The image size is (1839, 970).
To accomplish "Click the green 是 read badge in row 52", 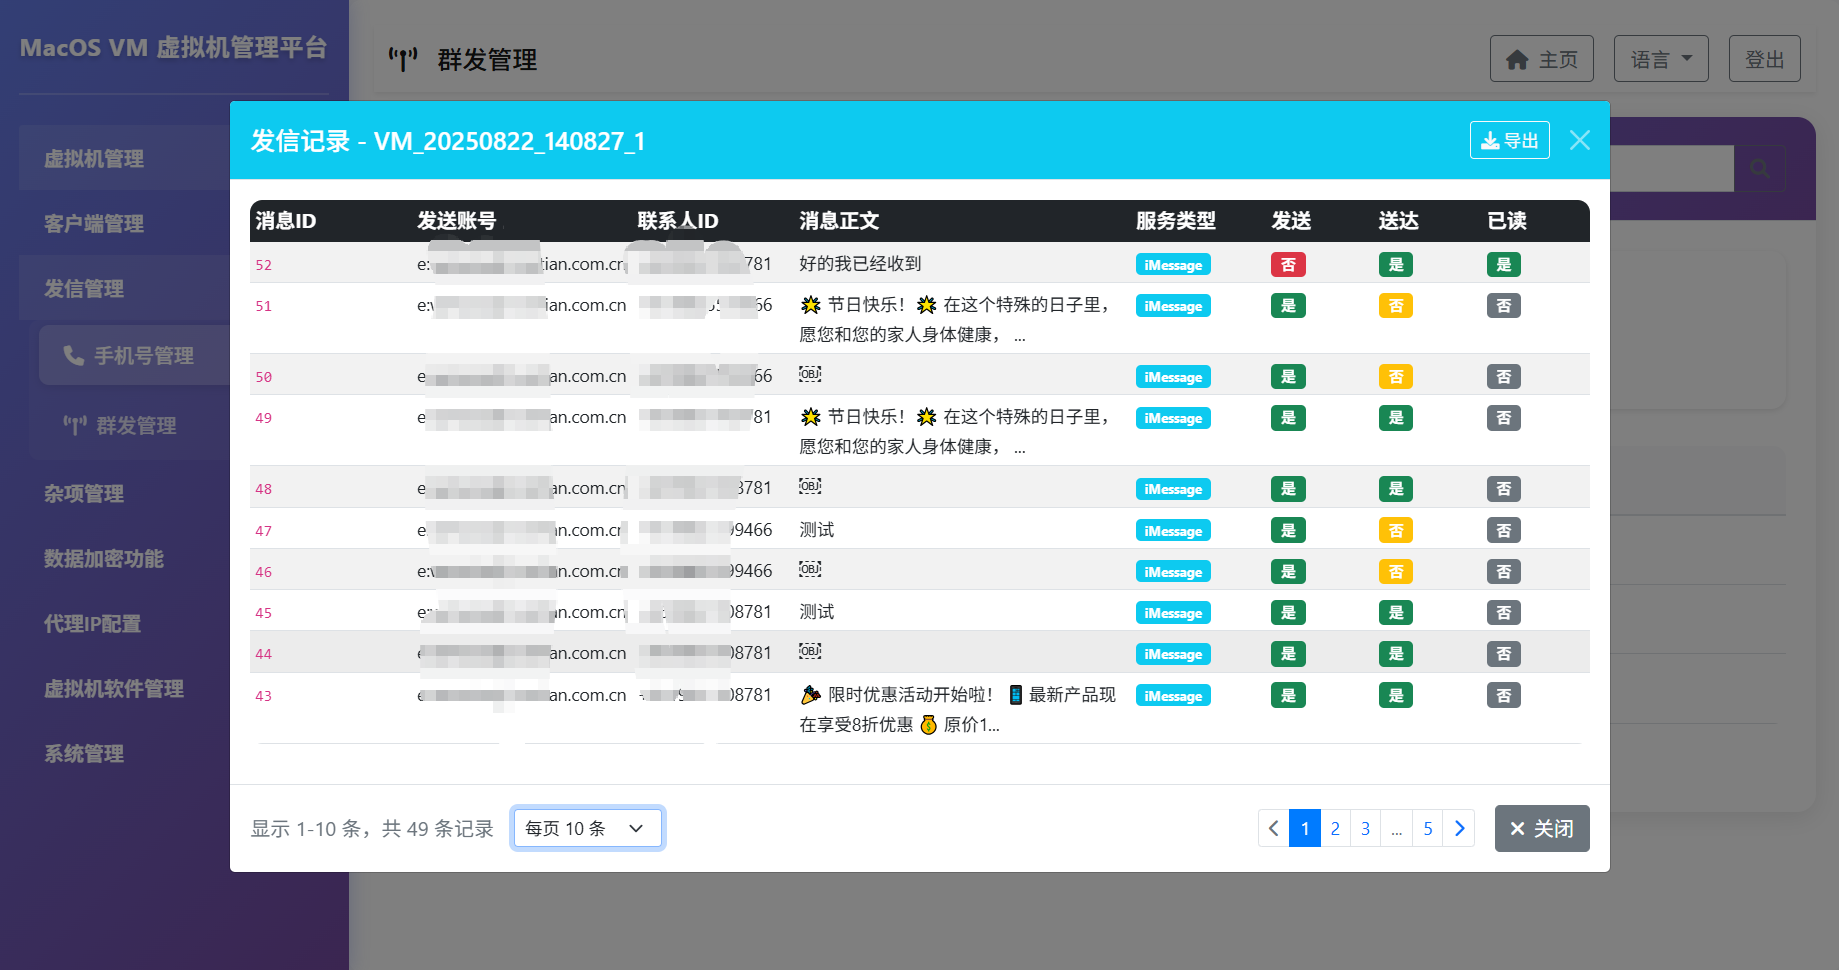I will [1503, 265].
